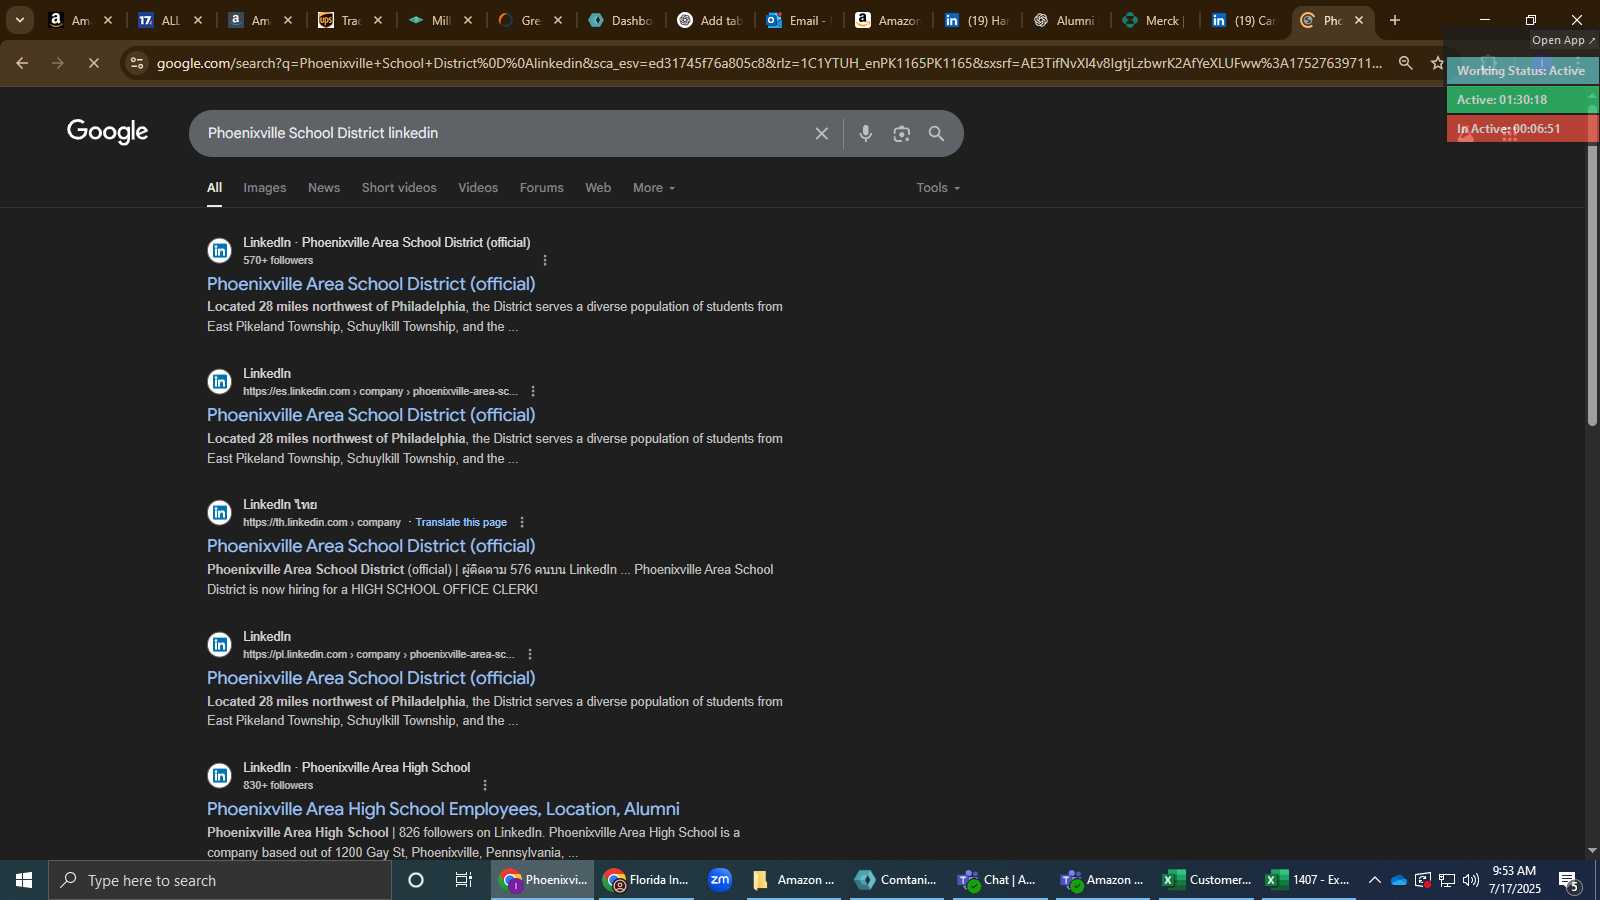Stop loading the page in Chrome

click(93, 63)
